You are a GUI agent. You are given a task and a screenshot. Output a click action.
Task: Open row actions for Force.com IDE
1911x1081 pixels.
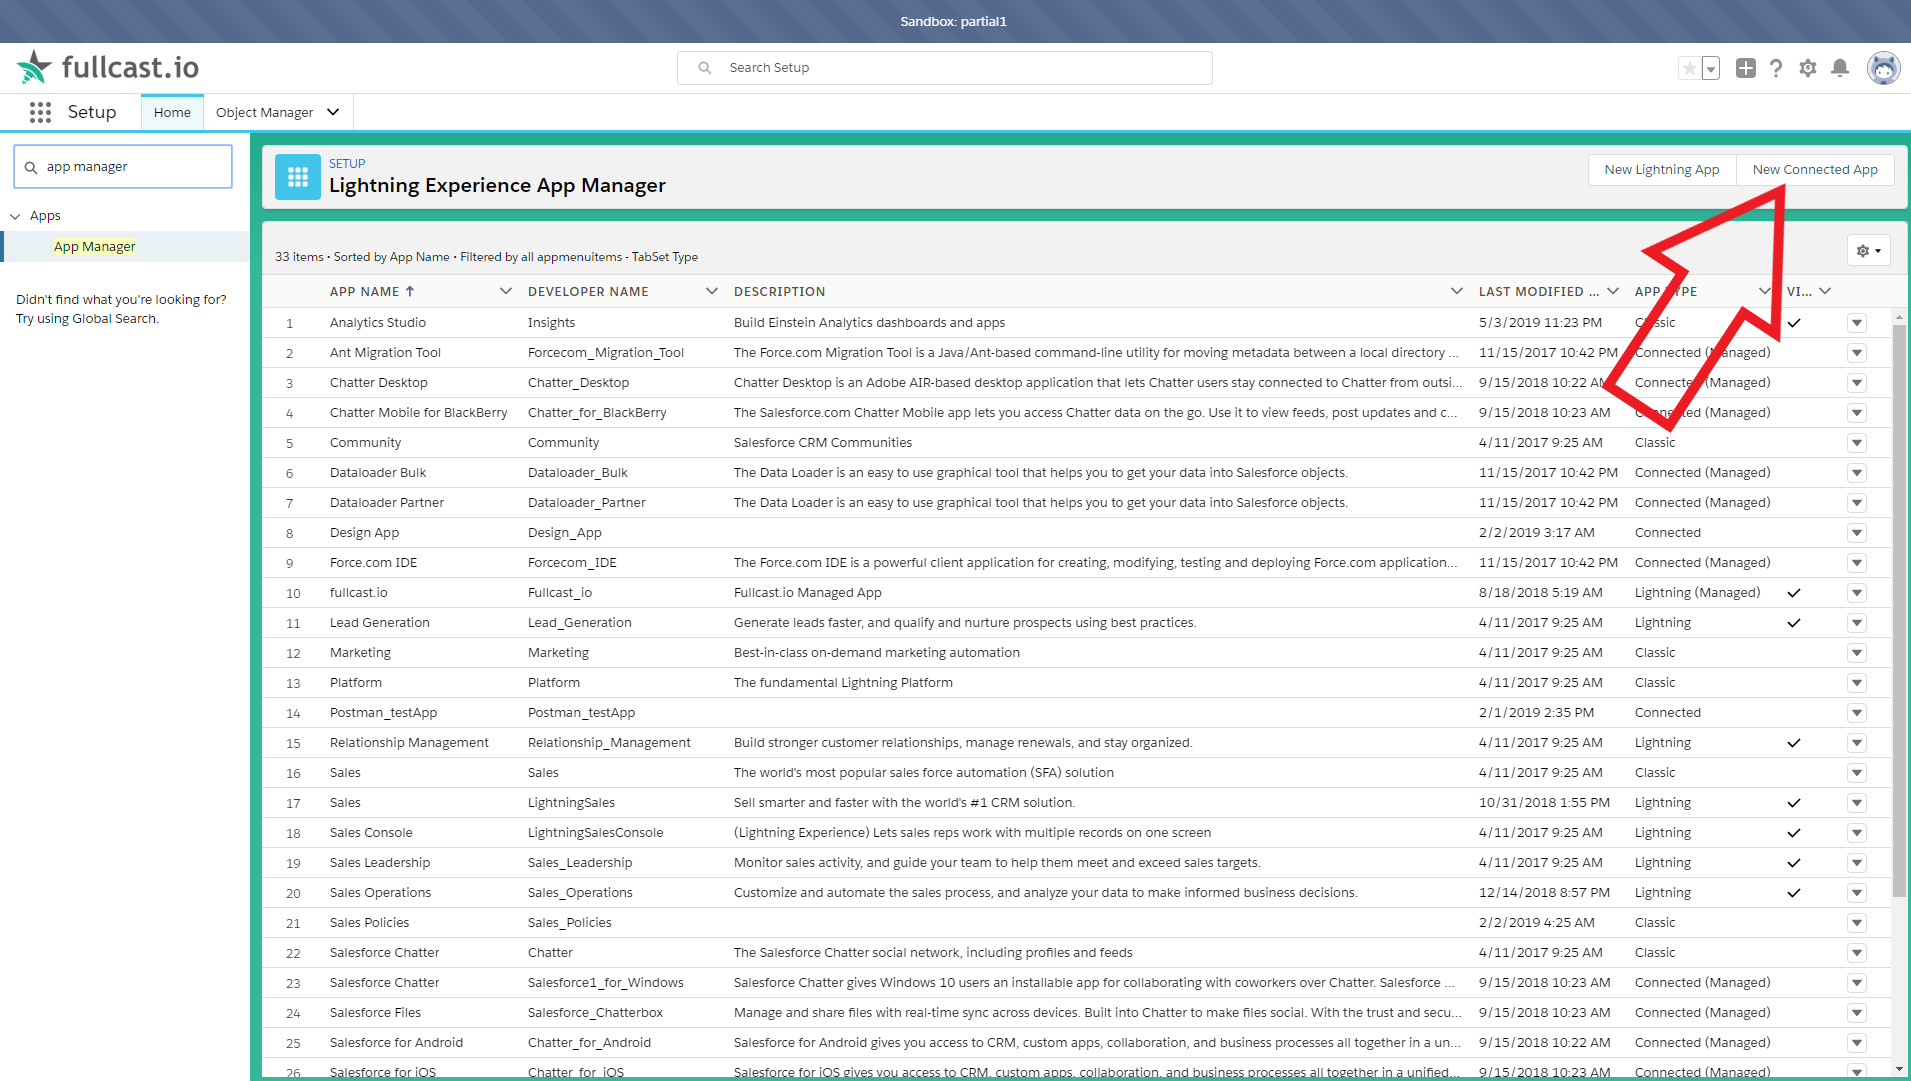[x=1857, y=563]
